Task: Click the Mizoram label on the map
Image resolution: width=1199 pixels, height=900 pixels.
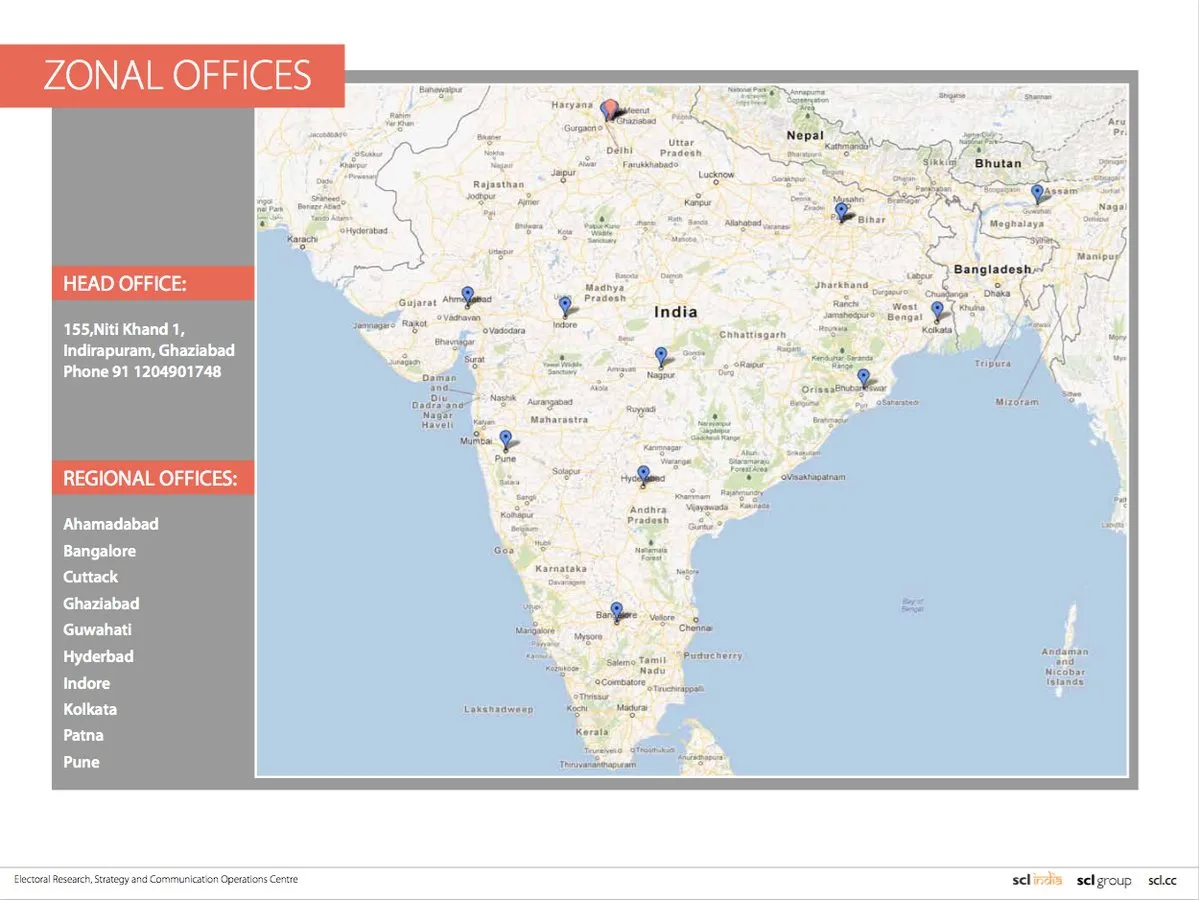Action: pos(1017,402)
